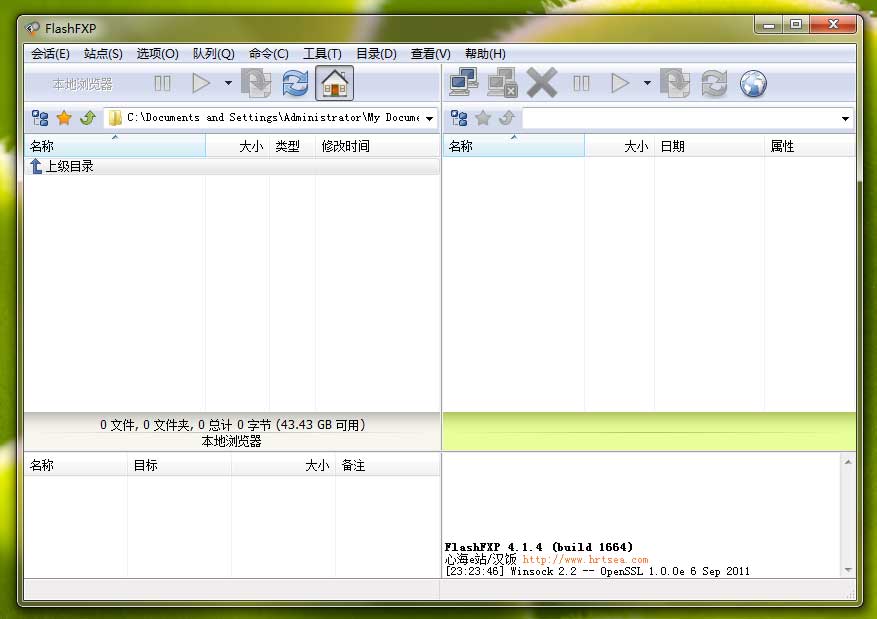This screenshot has height=619, width=877.
Task: Refresh the local browser pane
Action: pyautogui.click(x=295, y=83)
